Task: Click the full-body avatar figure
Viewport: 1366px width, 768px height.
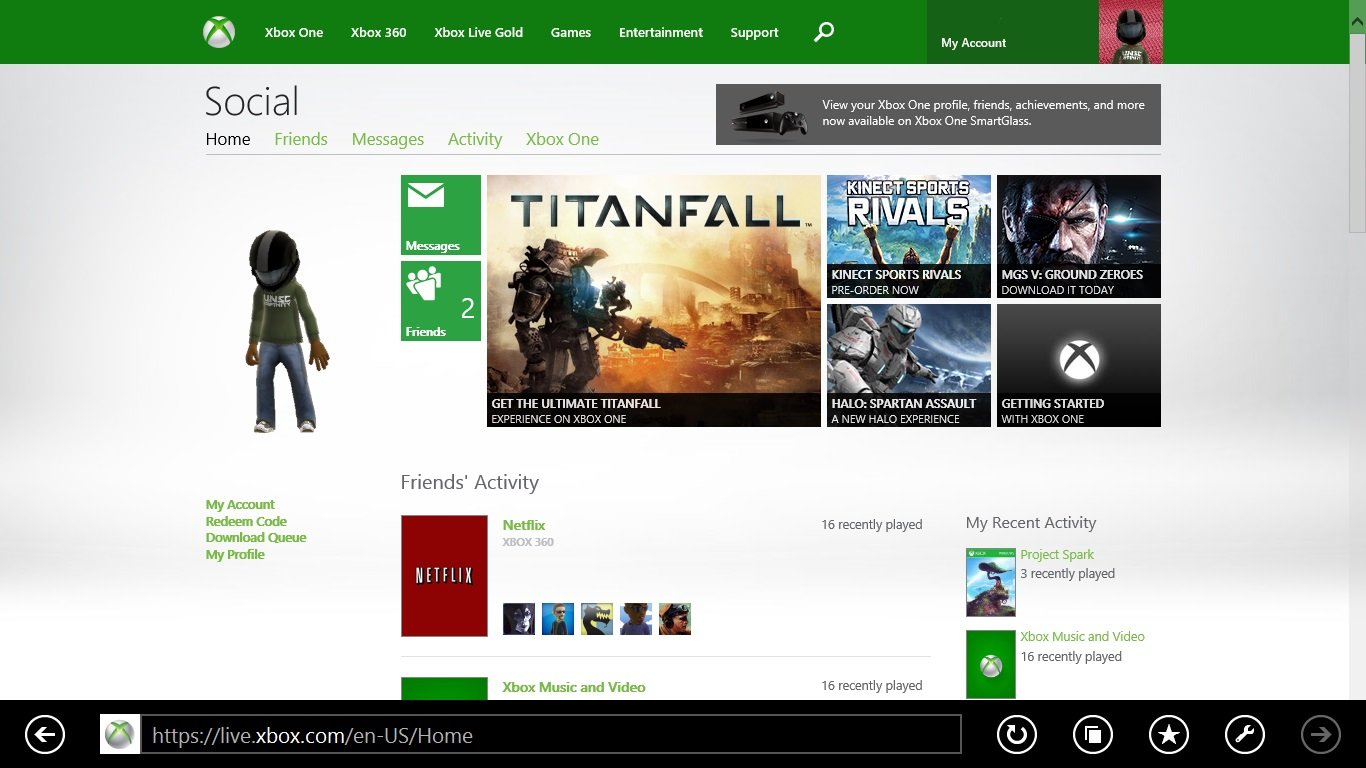Action: click(x=287, y=331)
